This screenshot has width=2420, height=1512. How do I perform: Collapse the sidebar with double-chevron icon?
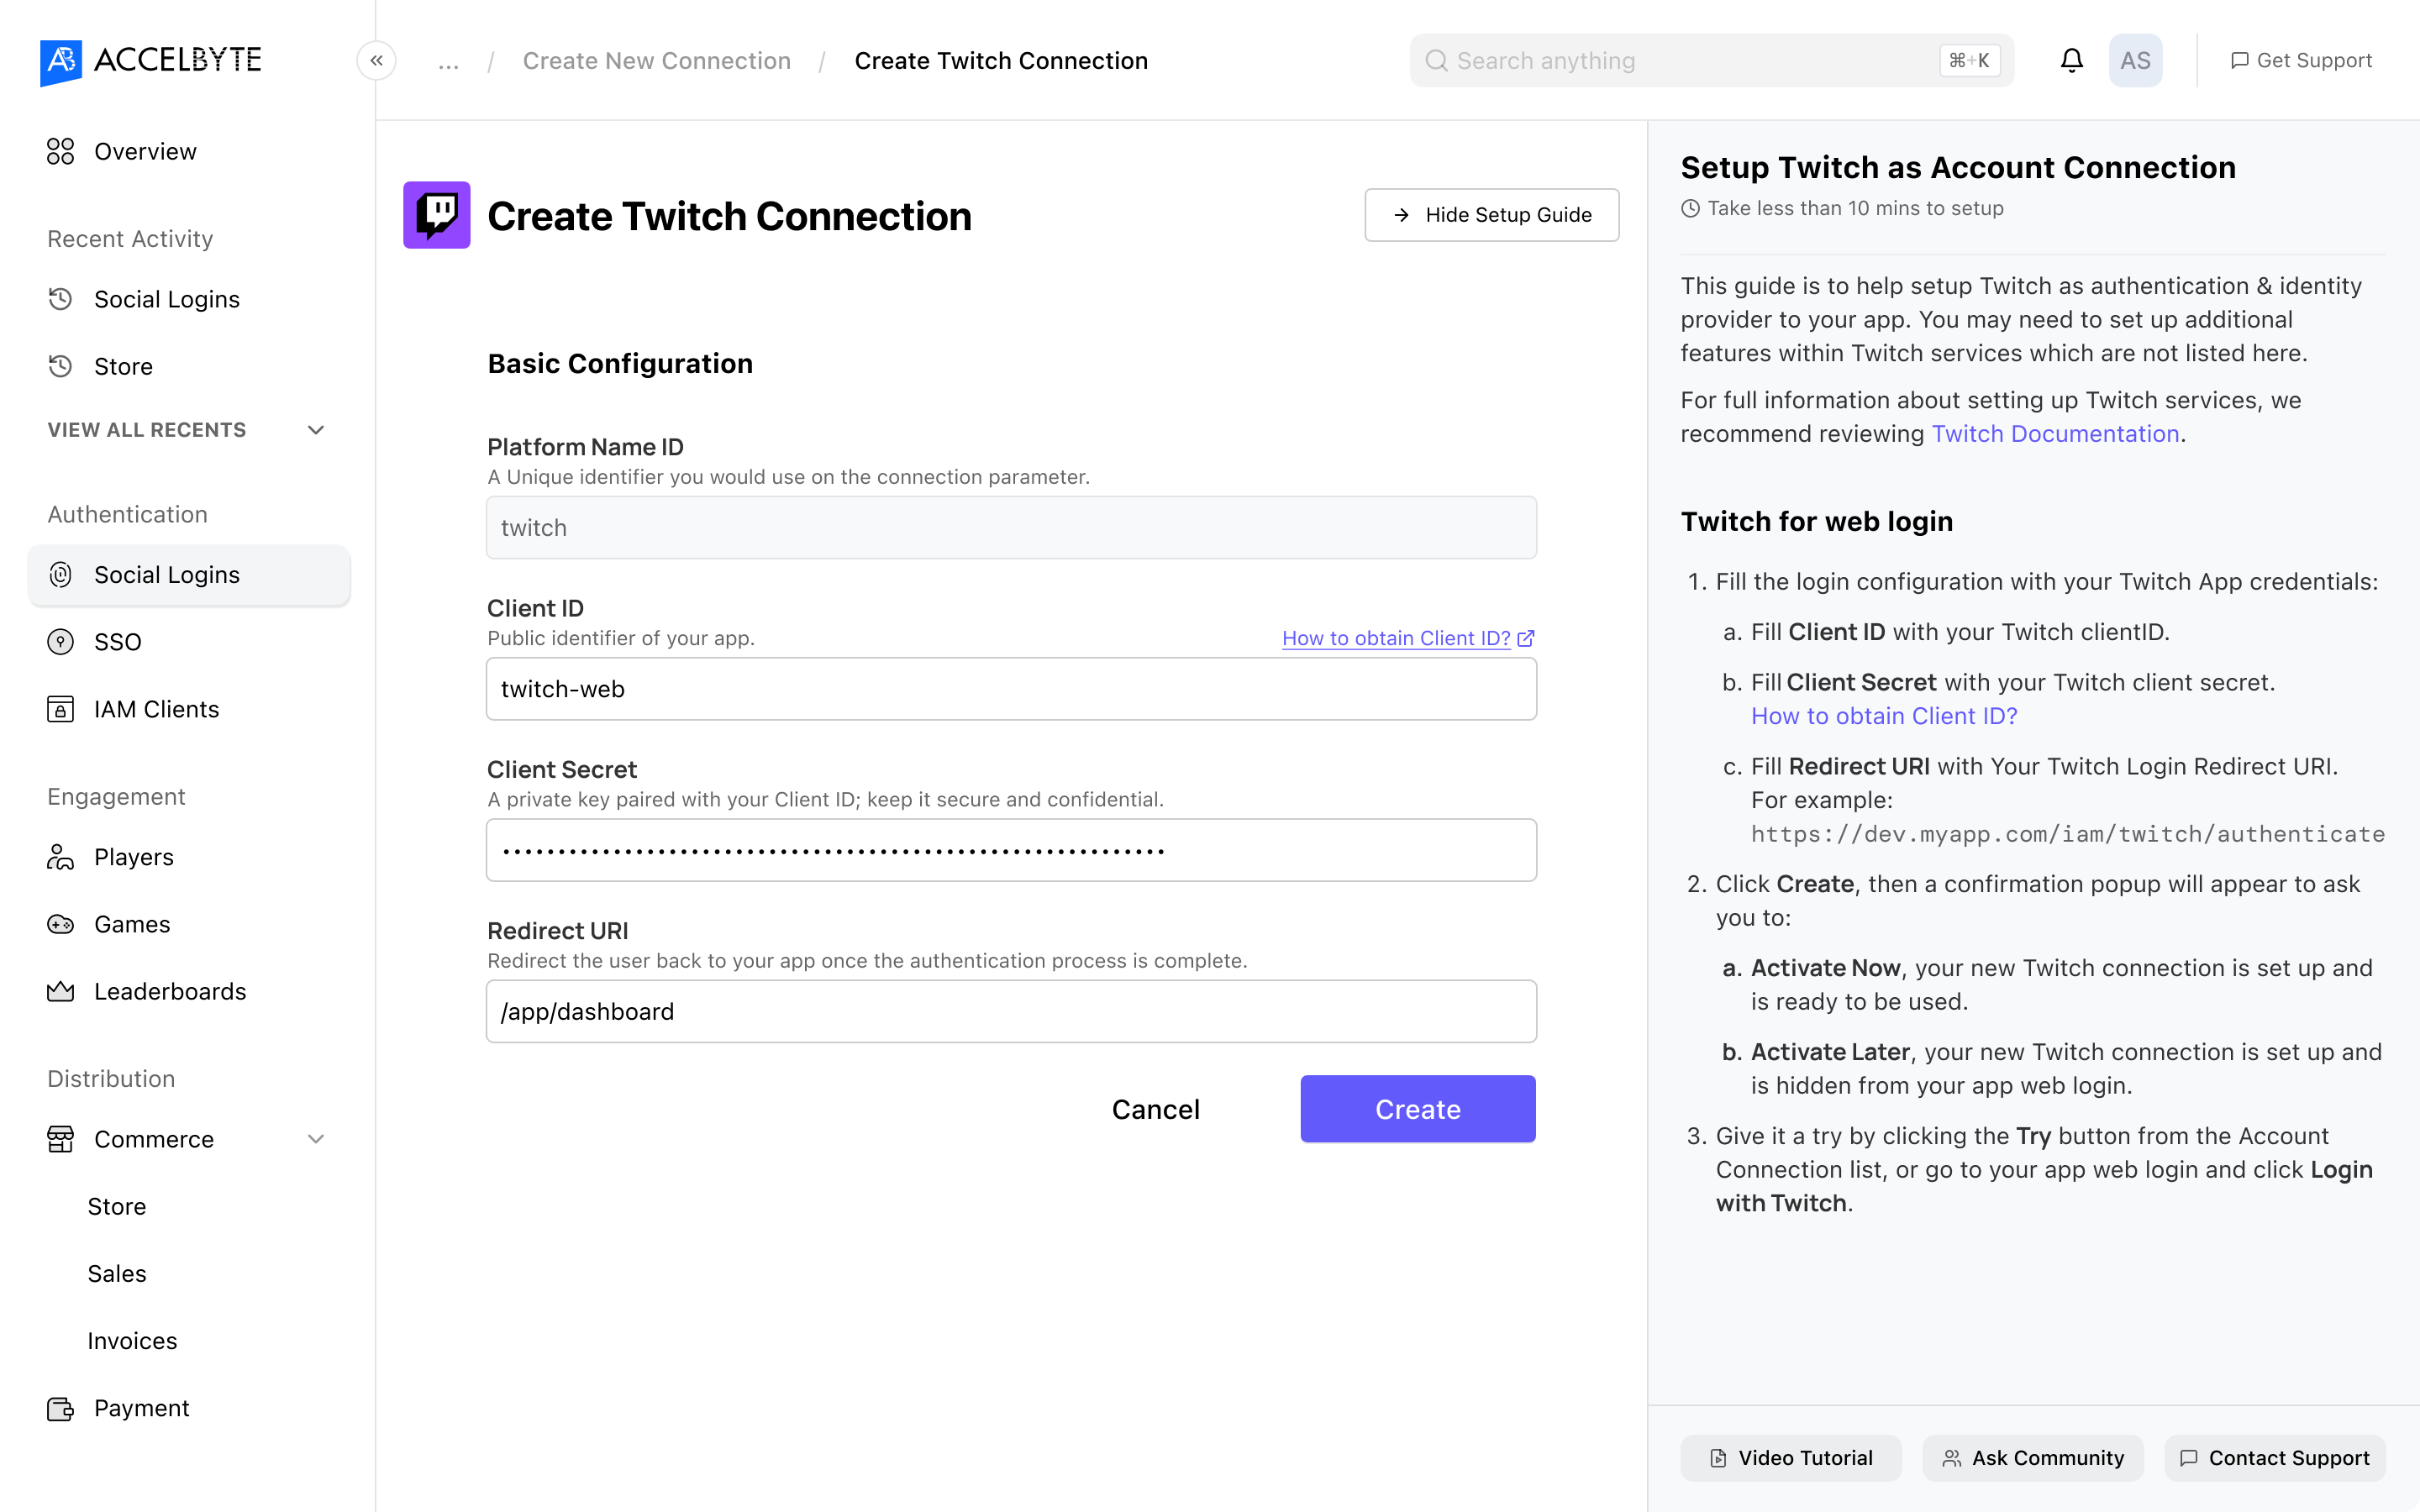(x=376, y=61)
